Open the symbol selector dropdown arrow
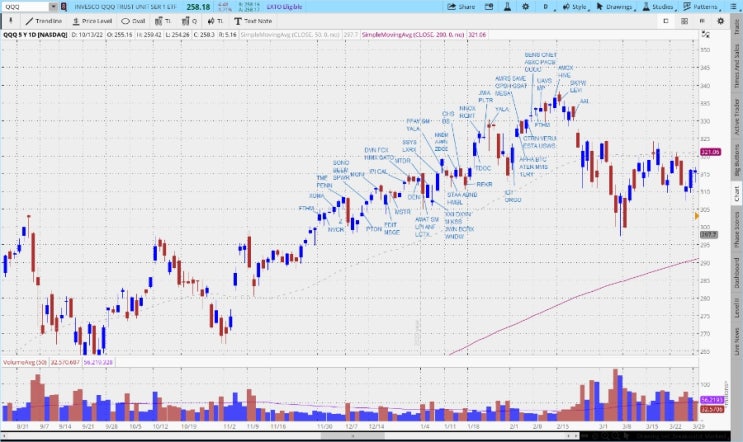 click(53, 7)
